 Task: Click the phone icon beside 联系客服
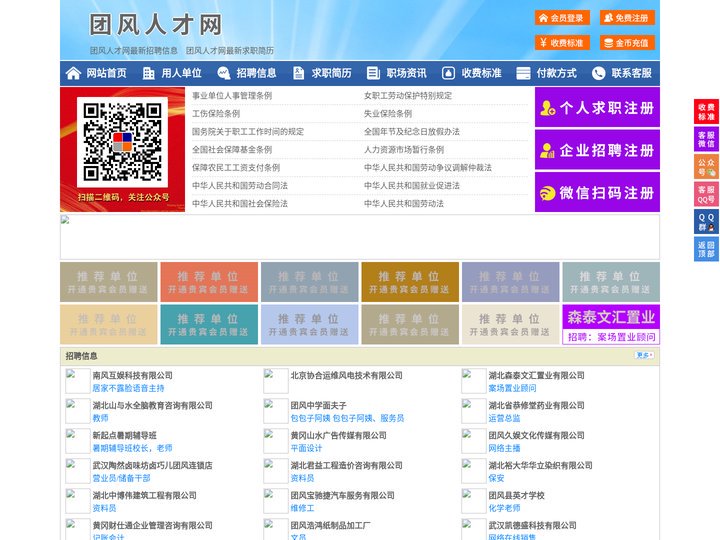click(598, 73)
